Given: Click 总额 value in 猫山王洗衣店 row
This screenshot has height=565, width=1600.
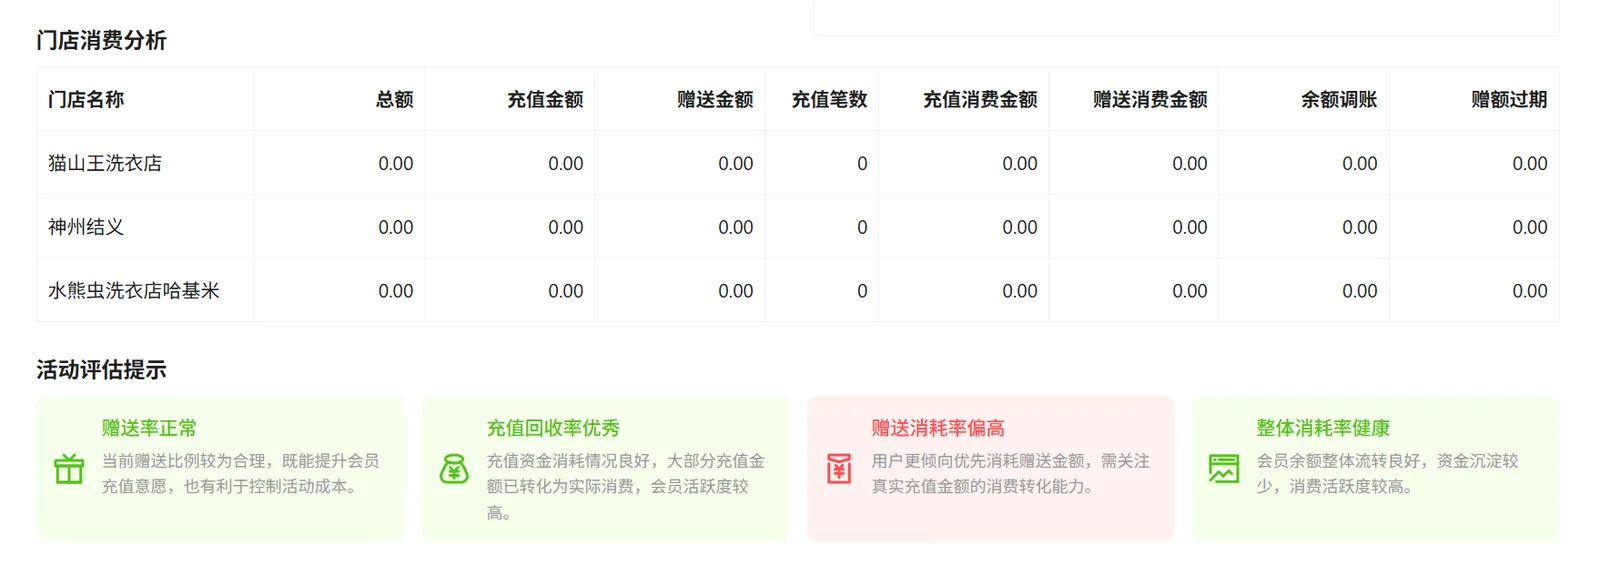Looking at the screenshot, I should point(396,163).
